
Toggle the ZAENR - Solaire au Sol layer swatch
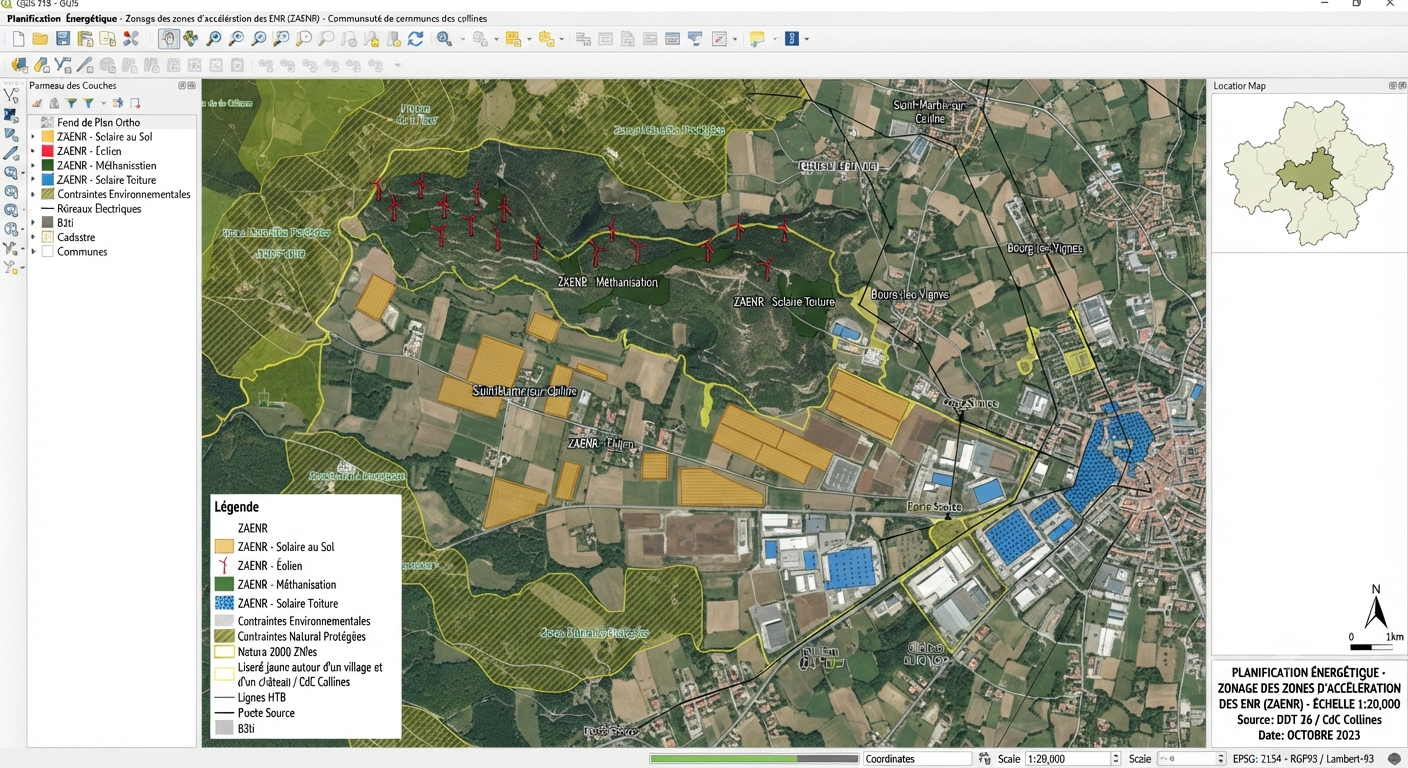click(47, 137)
